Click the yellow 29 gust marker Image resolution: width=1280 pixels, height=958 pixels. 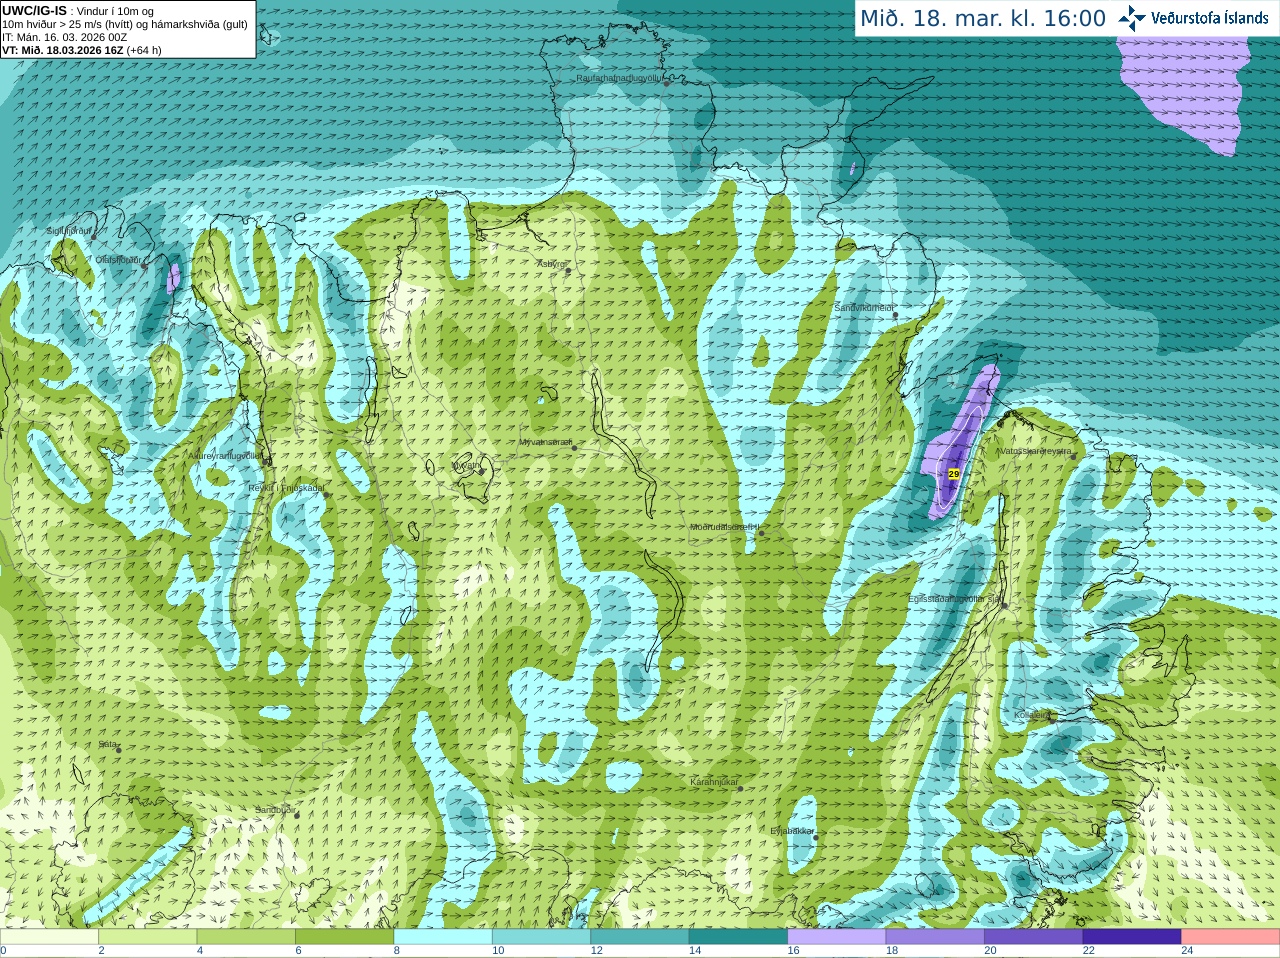pyautogui.click(x=953, y=474)
